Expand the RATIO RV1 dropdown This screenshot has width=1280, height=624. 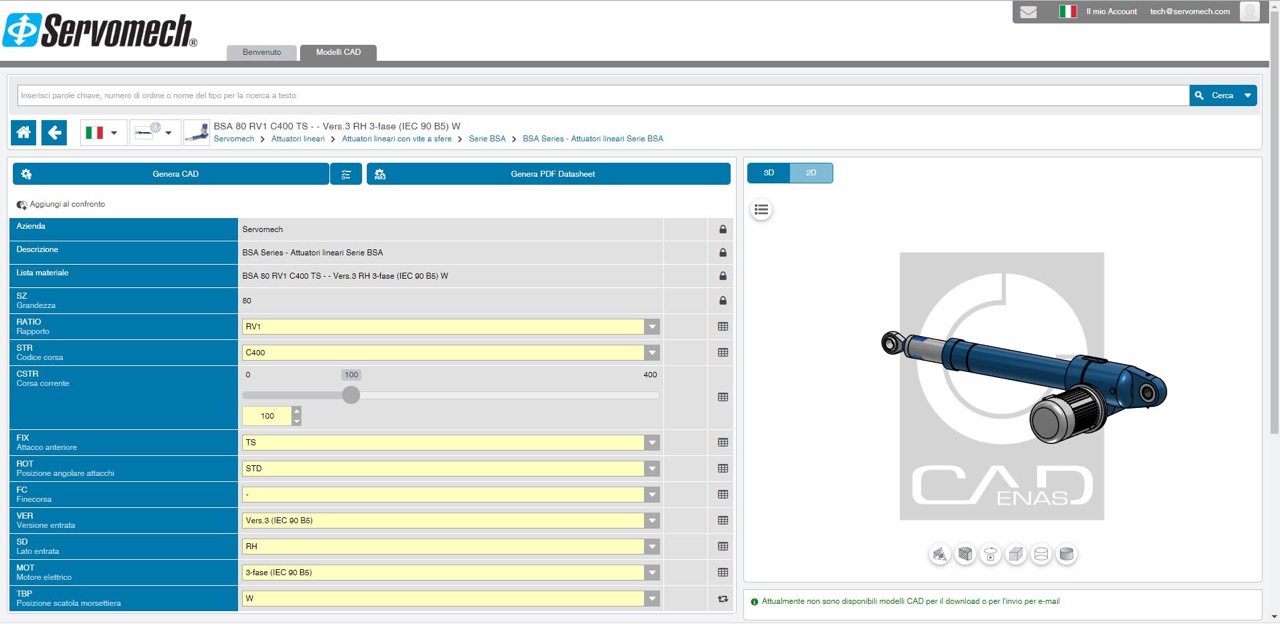[x=451, y=326]
